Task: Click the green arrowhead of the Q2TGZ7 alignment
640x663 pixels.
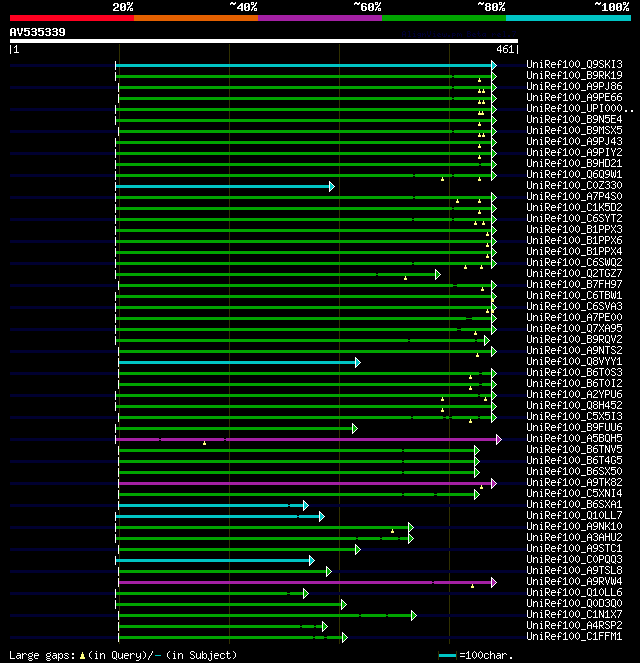Action: click(x=438, y=274)
